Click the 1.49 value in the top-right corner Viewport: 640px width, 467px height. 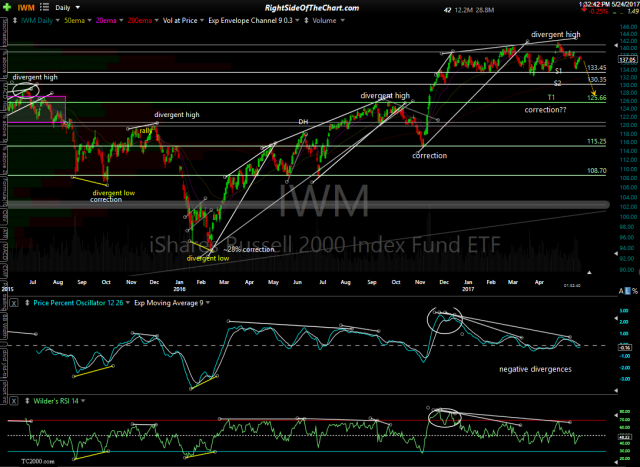tap(632, 11)
